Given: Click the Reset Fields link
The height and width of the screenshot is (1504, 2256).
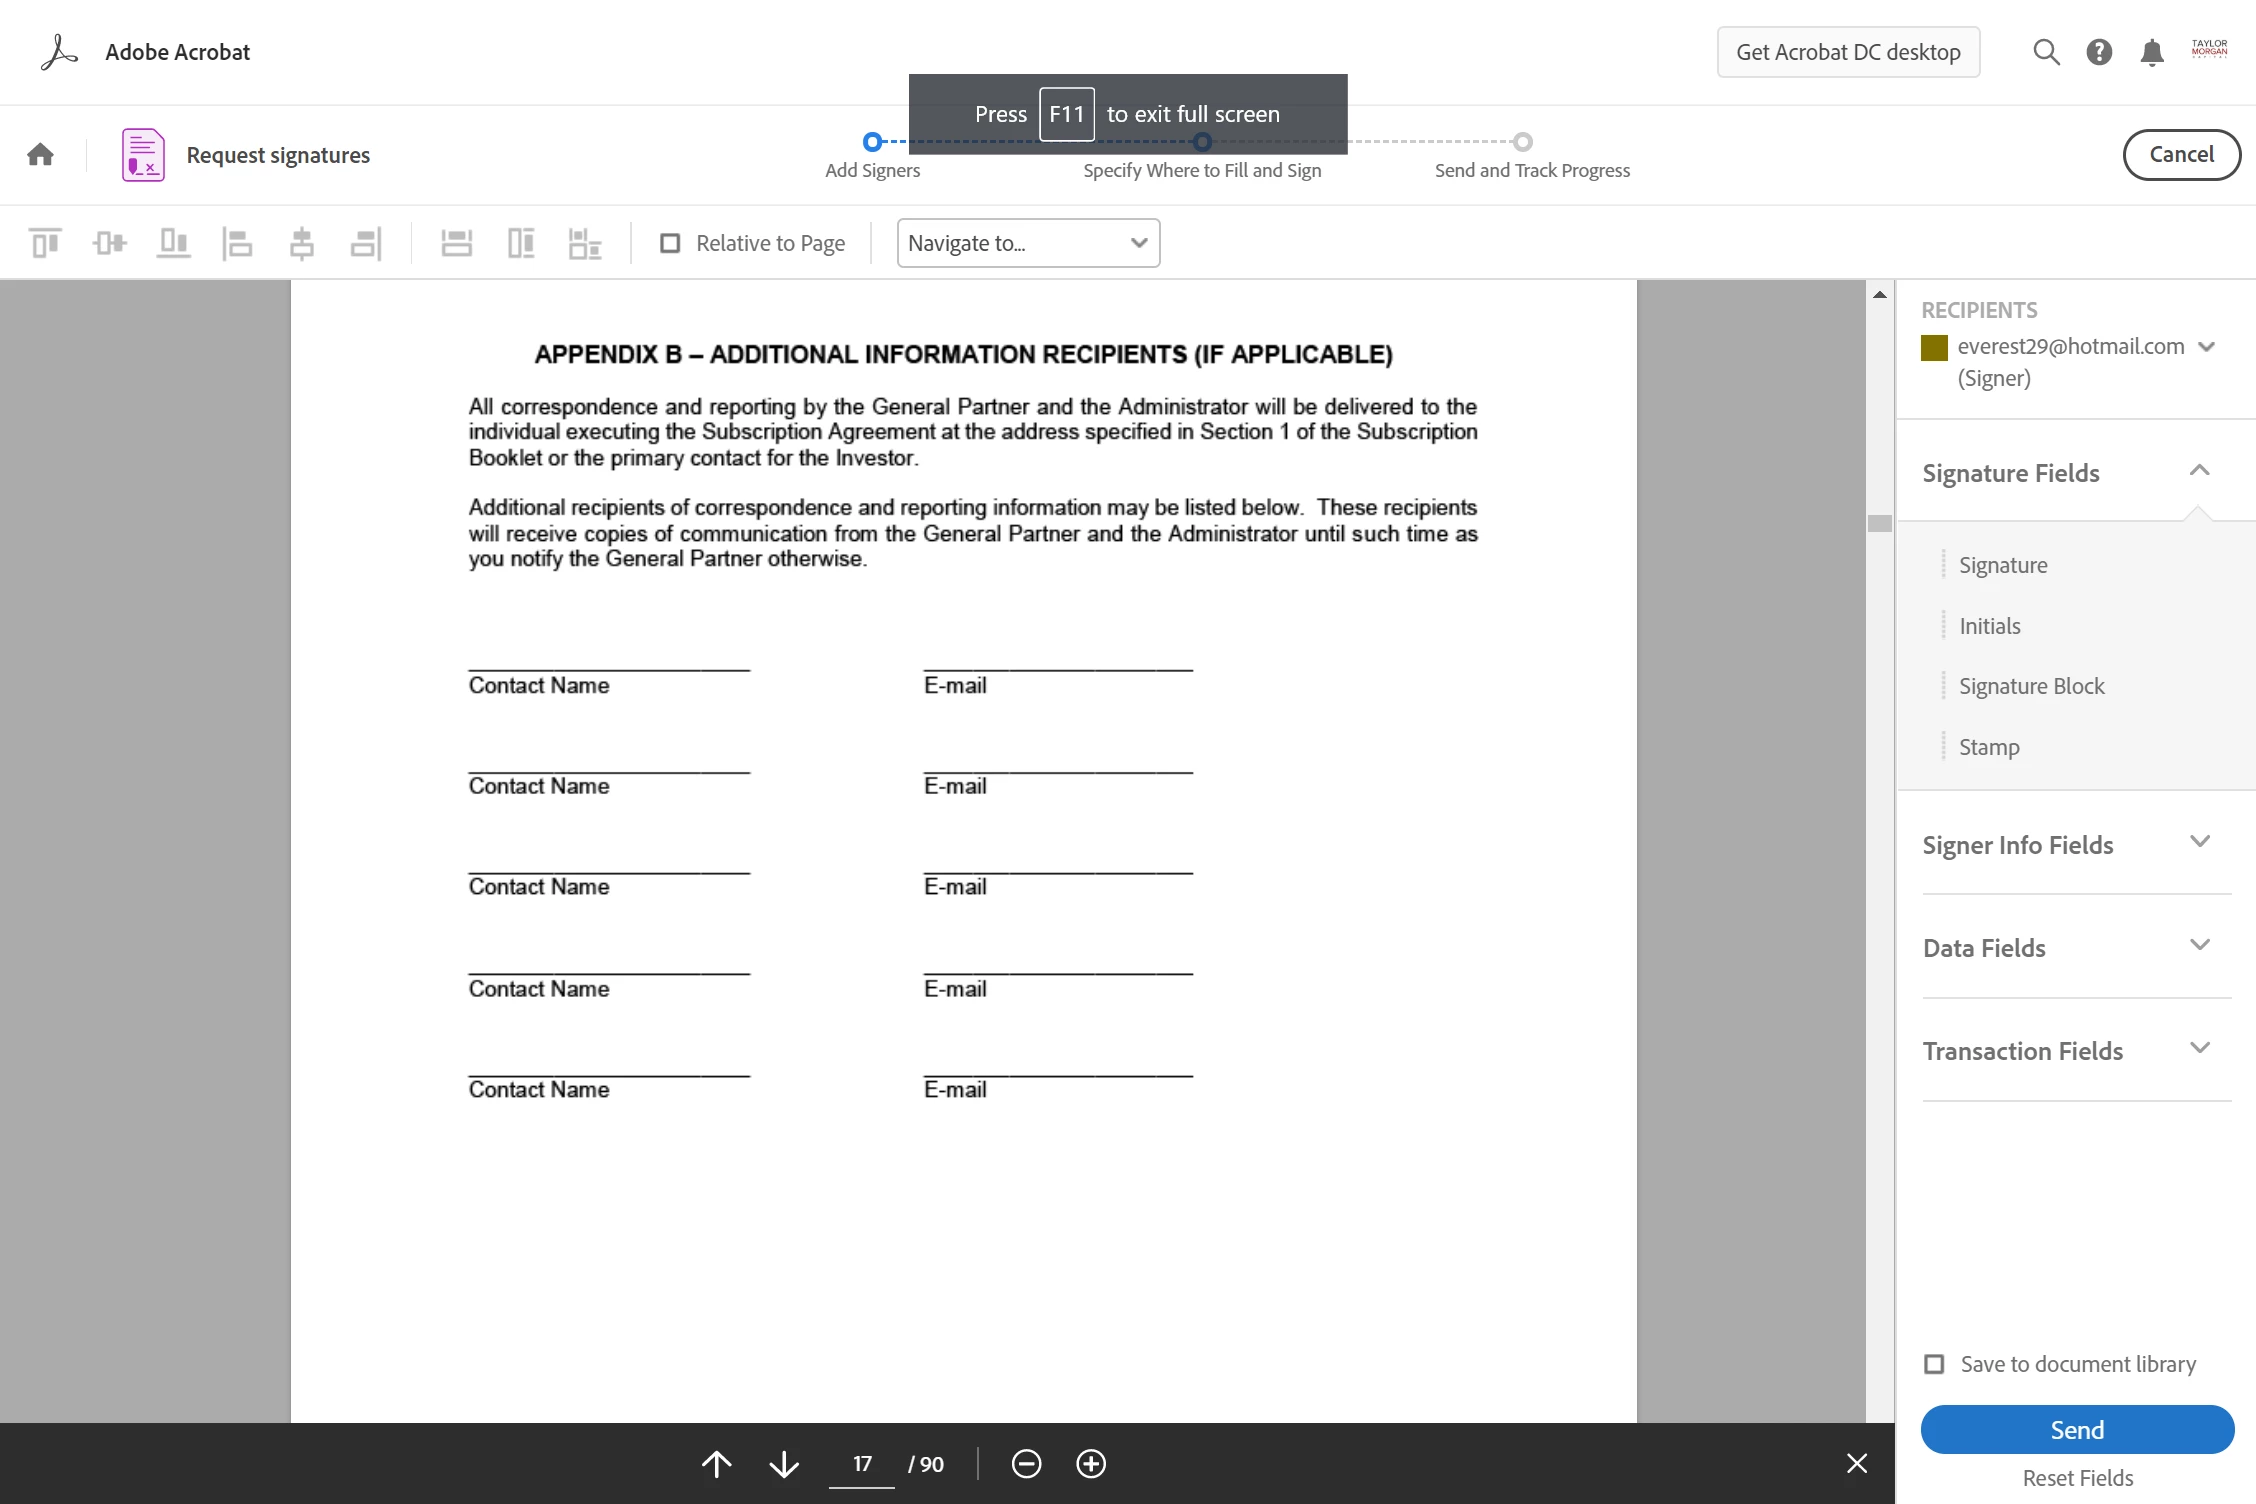Looking at the screenshot, I should [x=2077, y=1478].
